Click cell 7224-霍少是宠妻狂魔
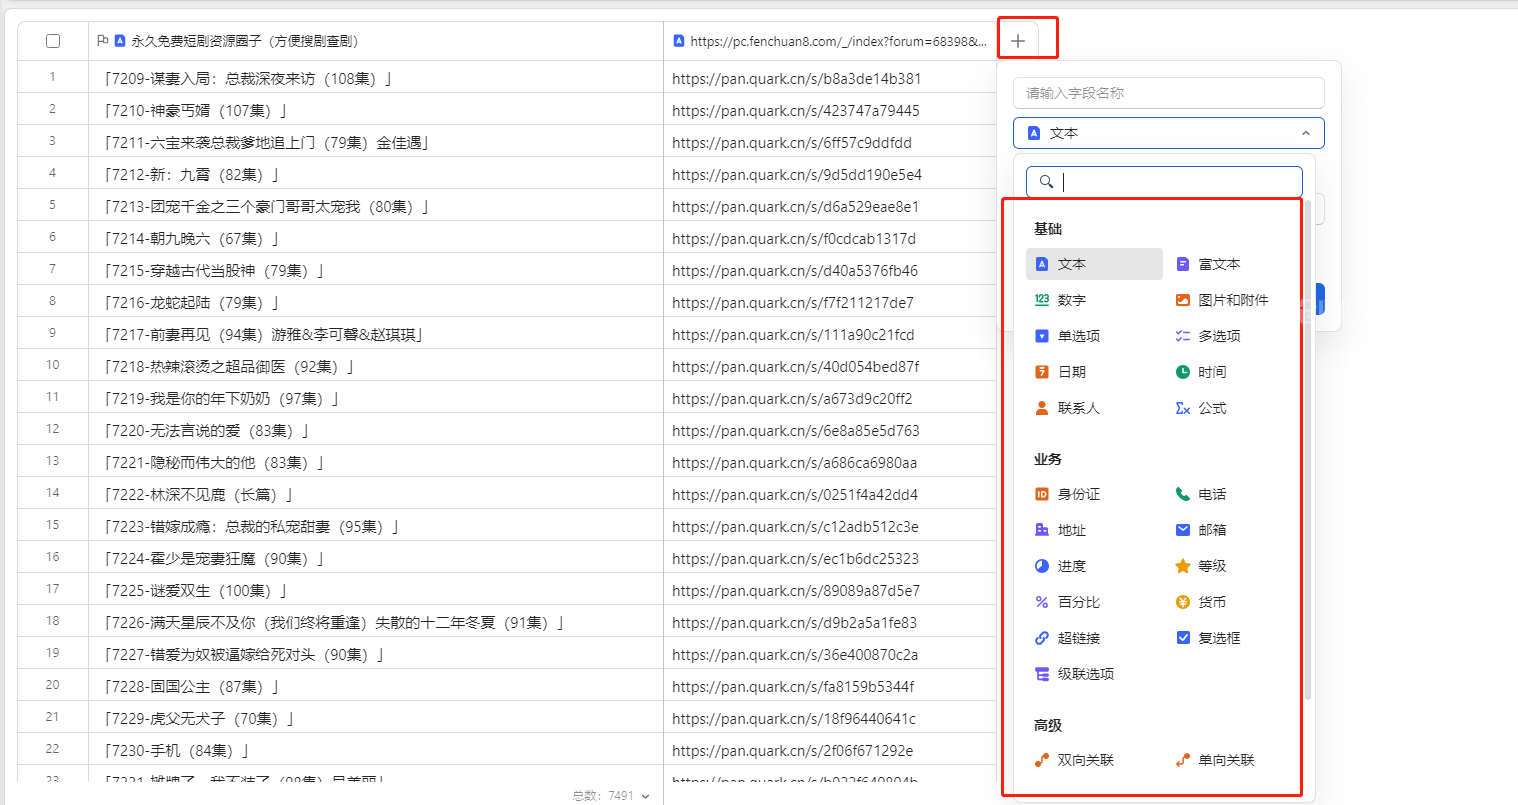The width and height of the screenshot is (1518, 805). coord(376,558)
